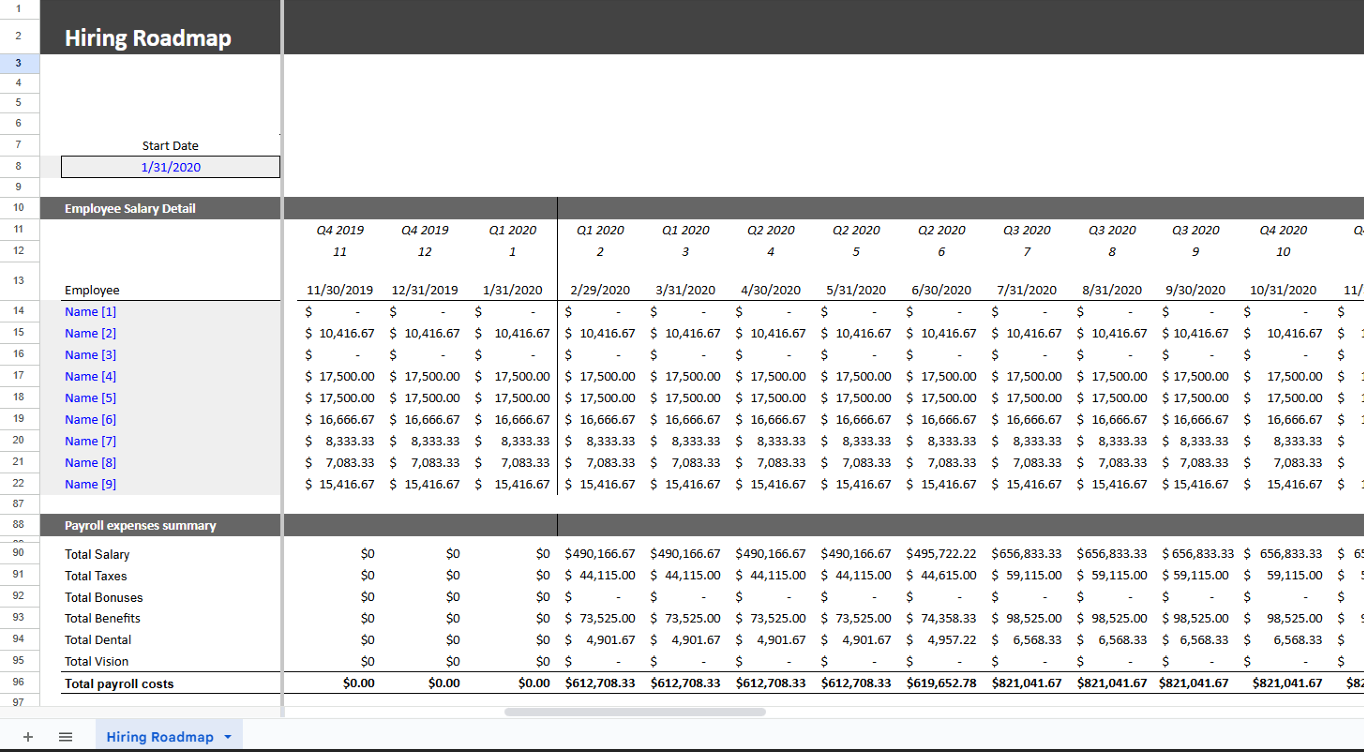
Task: Select the 11/30/2019 date header cell
Action: pos(340,290)
